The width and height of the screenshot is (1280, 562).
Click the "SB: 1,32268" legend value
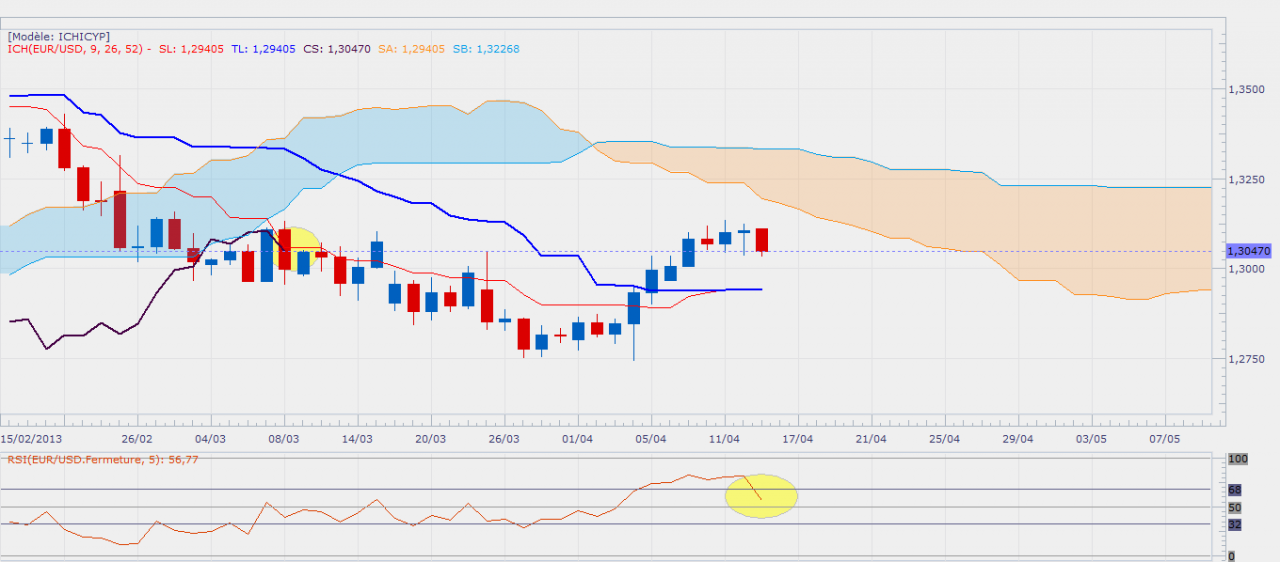486,49
